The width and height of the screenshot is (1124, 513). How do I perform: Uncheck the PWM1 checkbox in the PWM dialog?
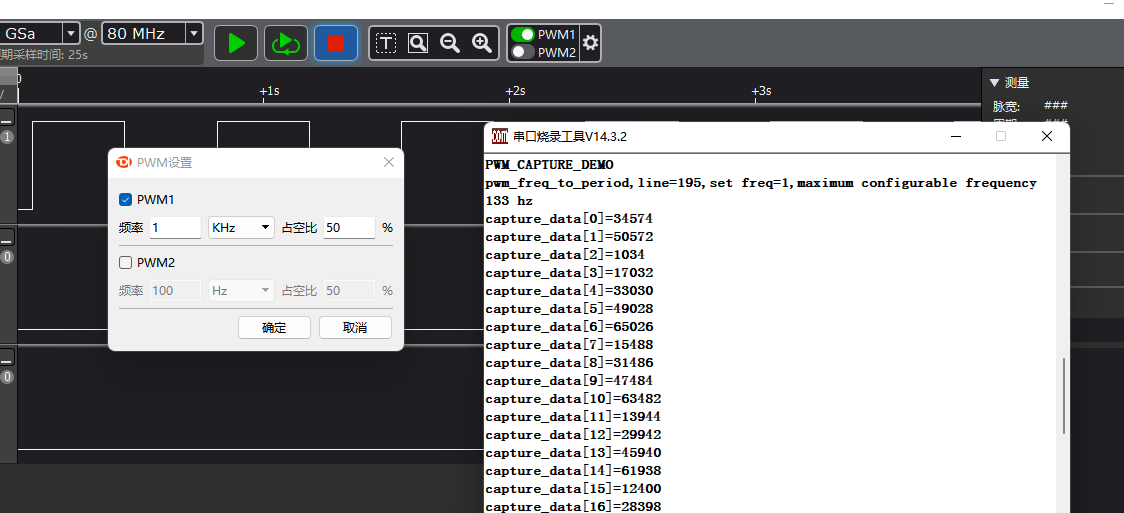tap(125, 200)
